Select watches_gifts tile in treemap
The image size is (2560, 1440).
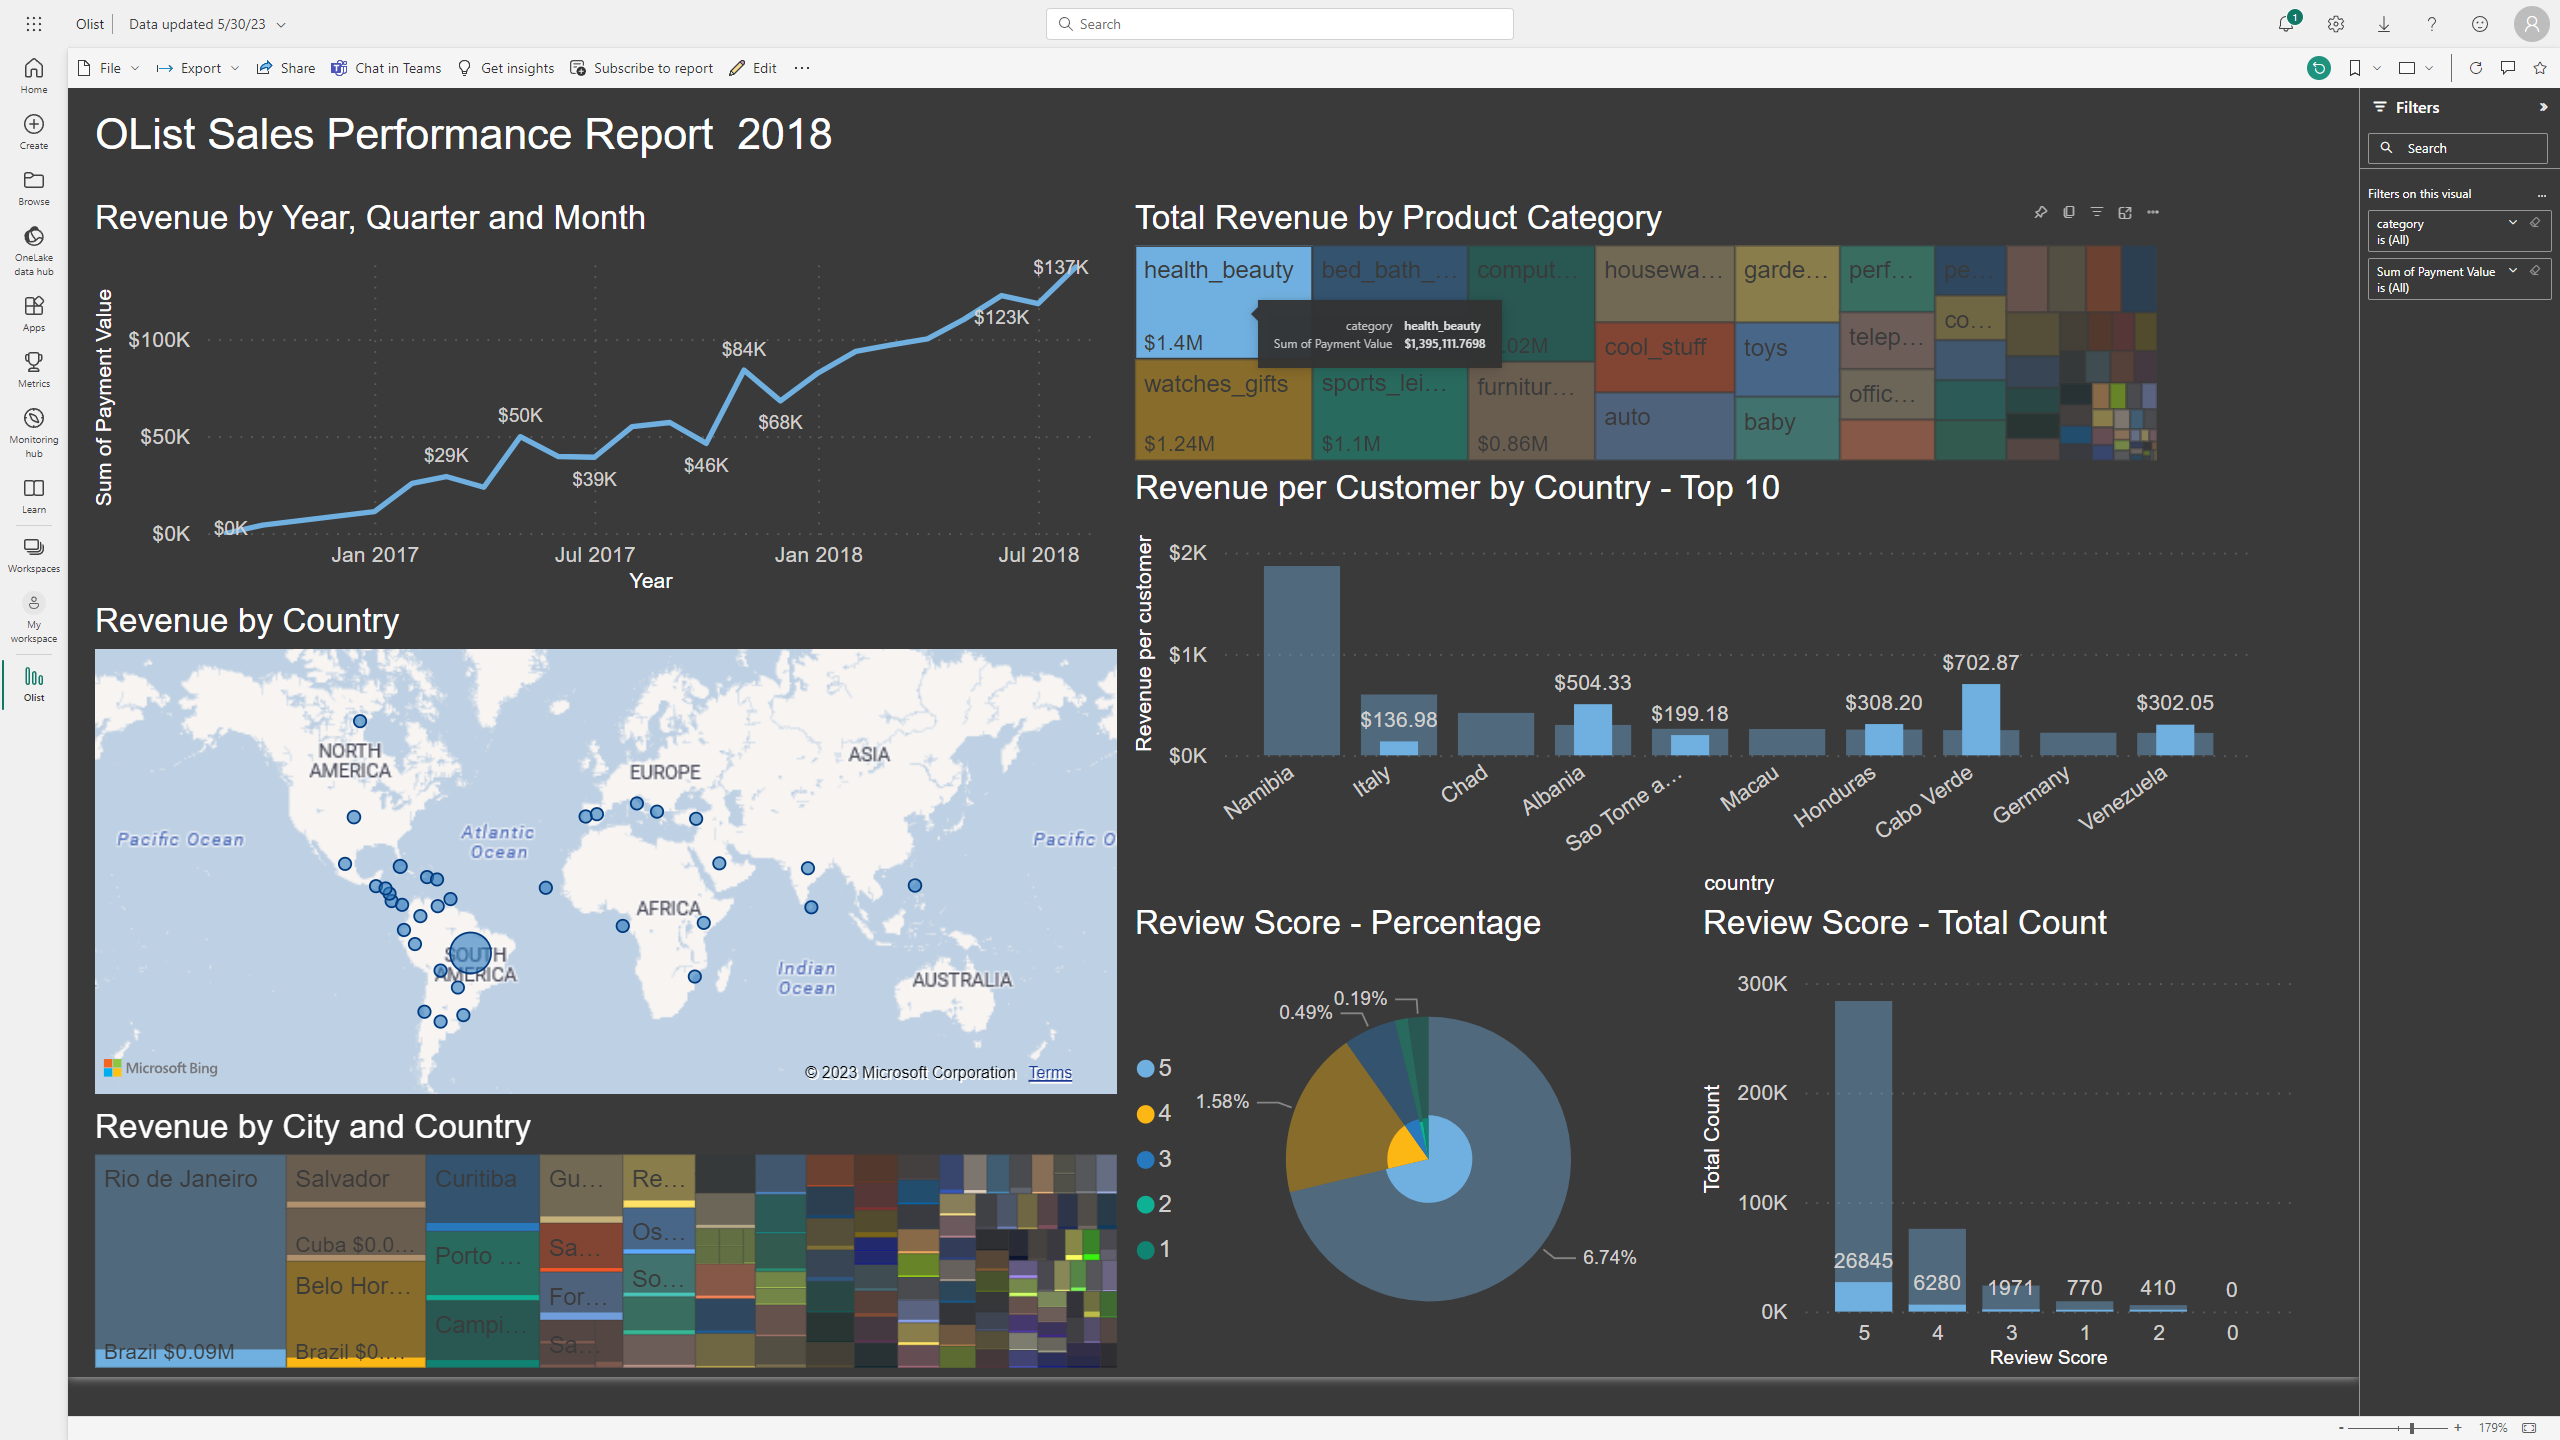pos(1223,409)
